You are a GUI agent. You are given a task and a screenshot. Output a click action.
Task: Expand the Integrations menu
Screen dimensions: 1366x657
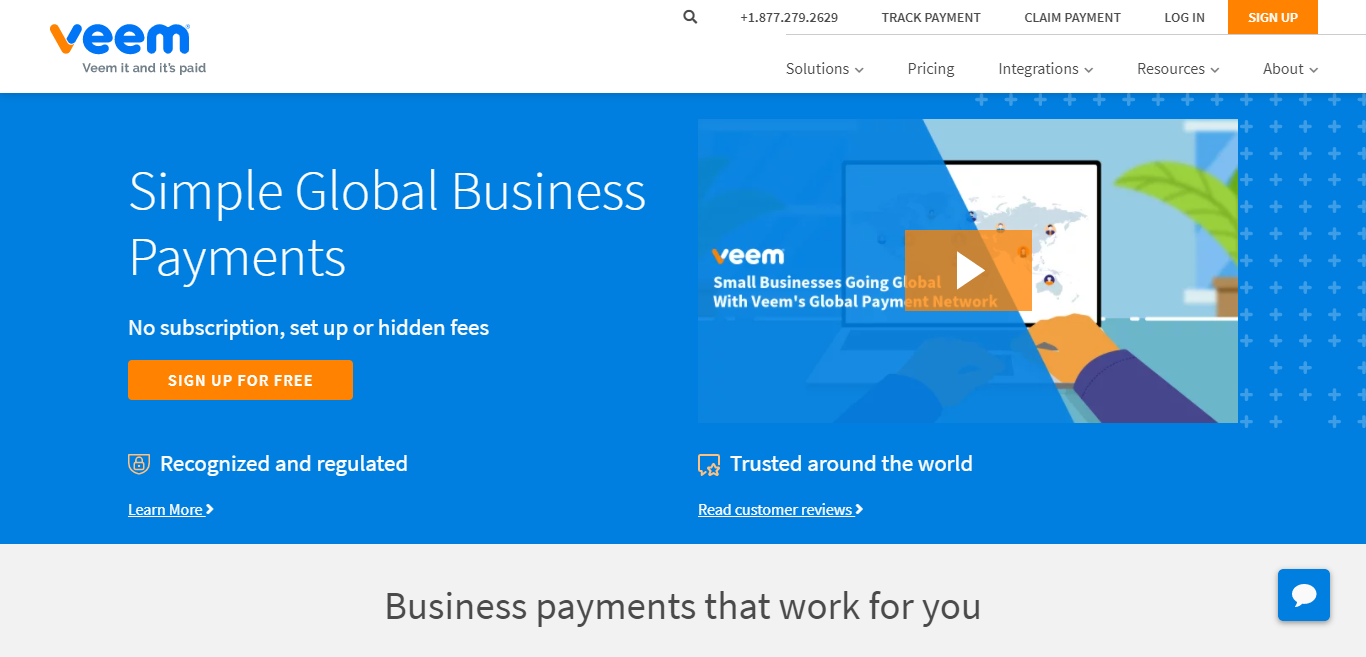1046,69
